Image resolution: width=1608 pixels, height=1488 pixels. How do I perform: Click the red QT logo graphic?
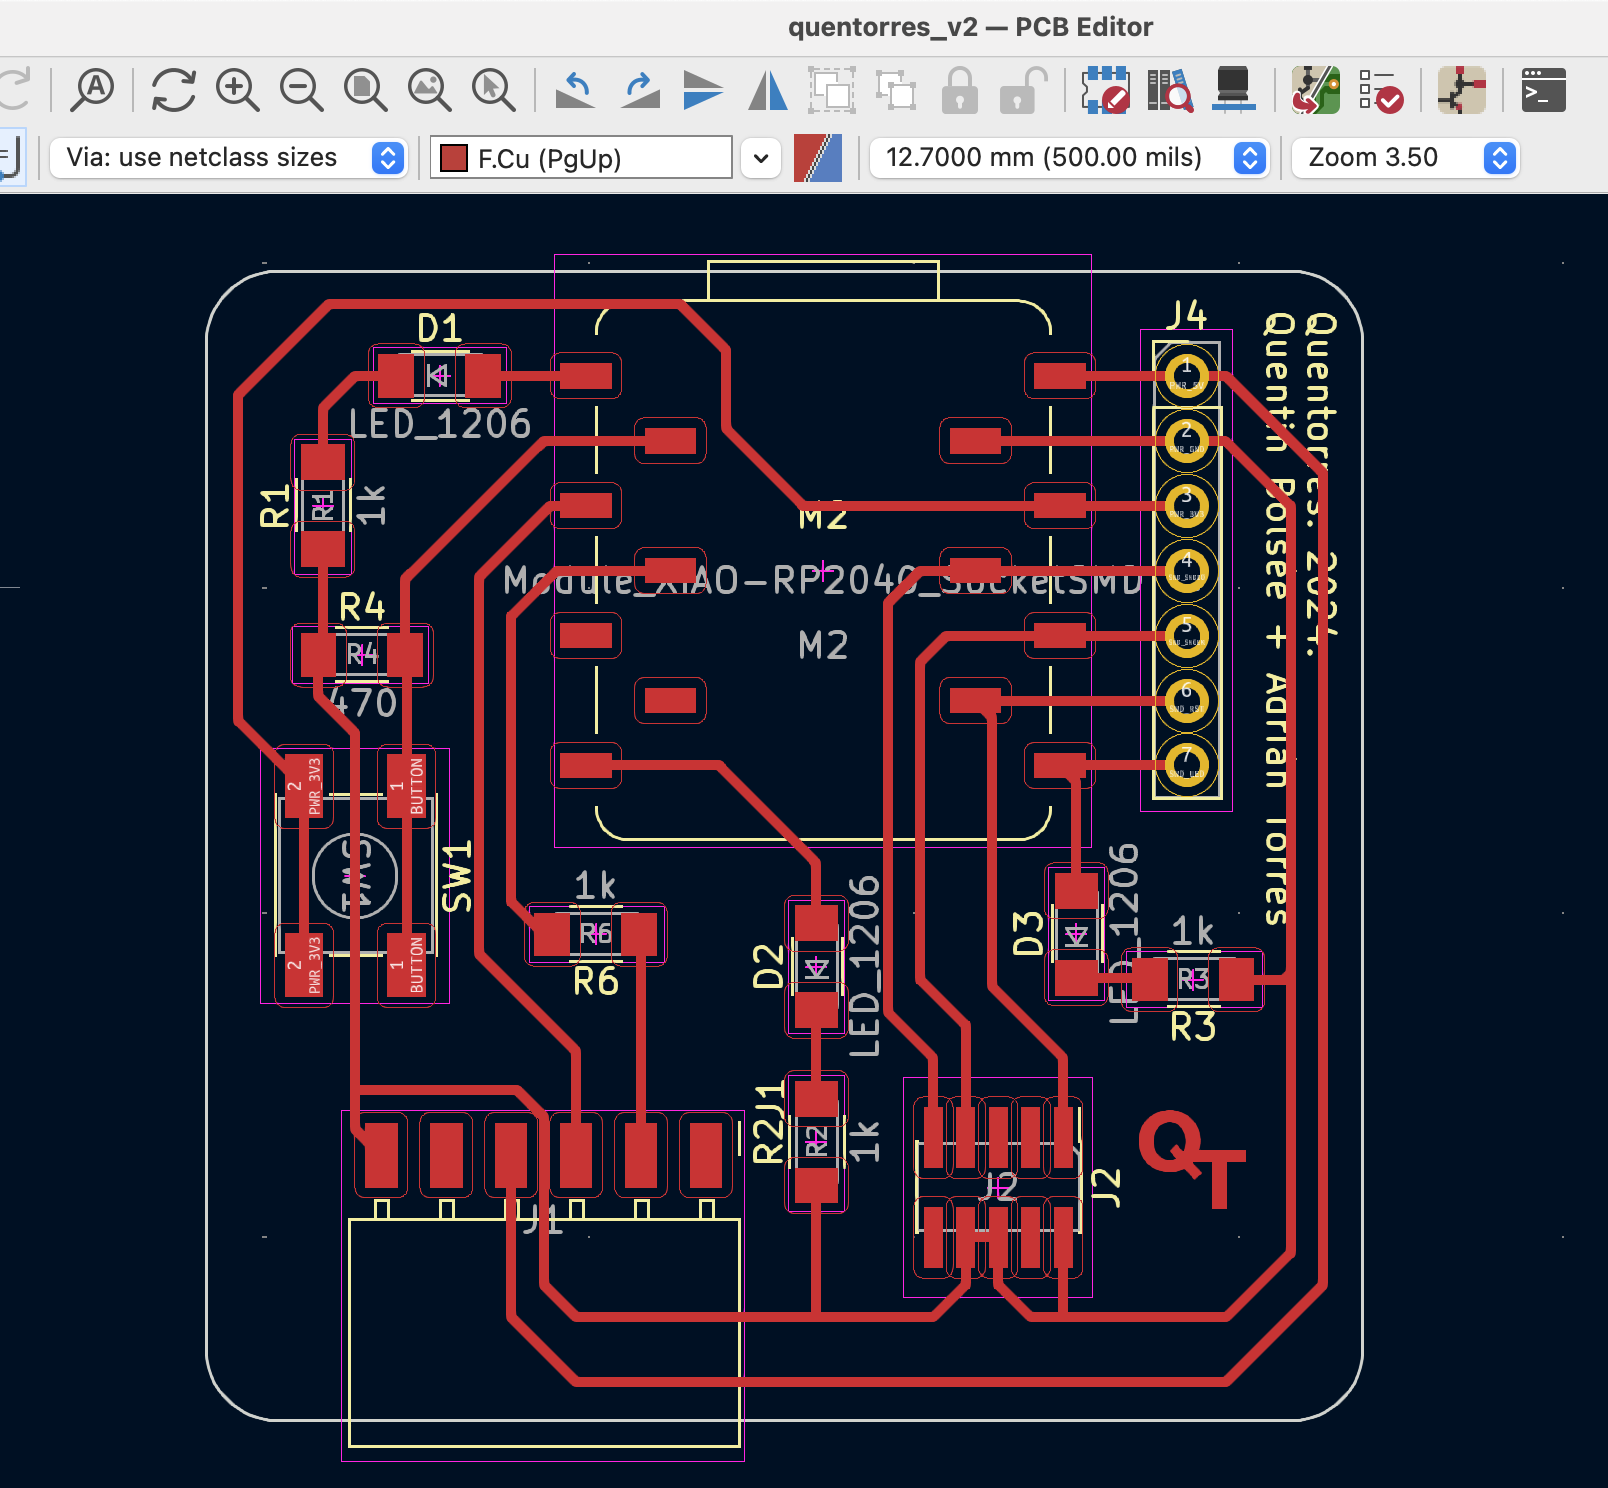pyautogui.click(x=1192, y=1158)
